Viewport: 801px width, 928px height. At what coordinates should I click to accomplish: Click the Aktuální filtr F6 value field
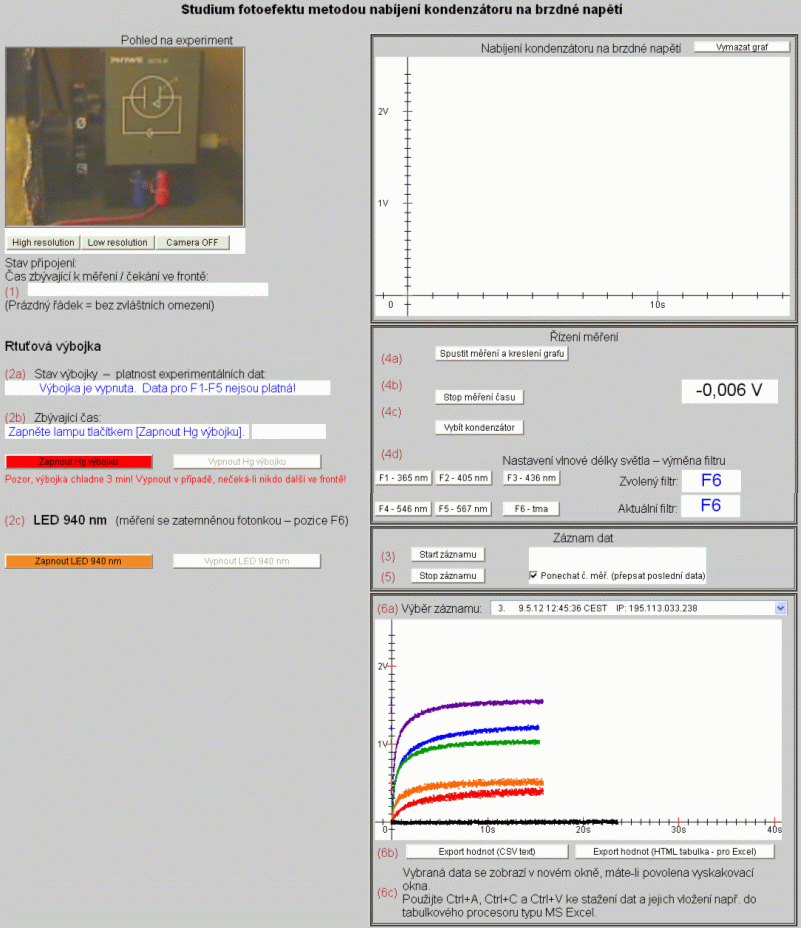pyautogui.click(x=711, y=505)
